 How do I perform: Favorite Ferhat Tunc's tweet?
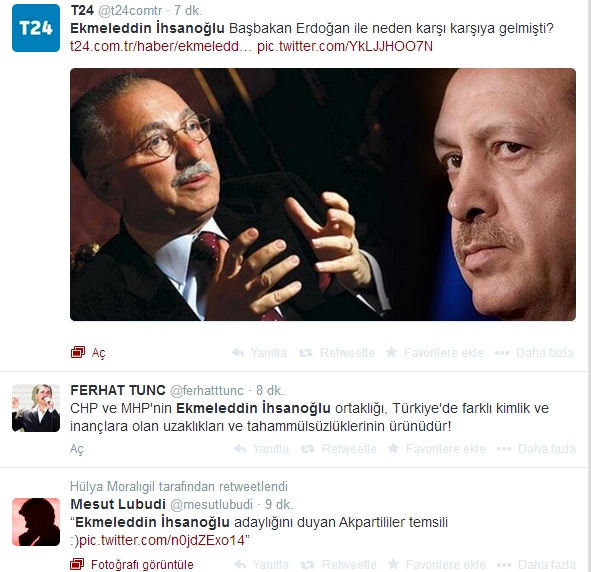point(436,449)
